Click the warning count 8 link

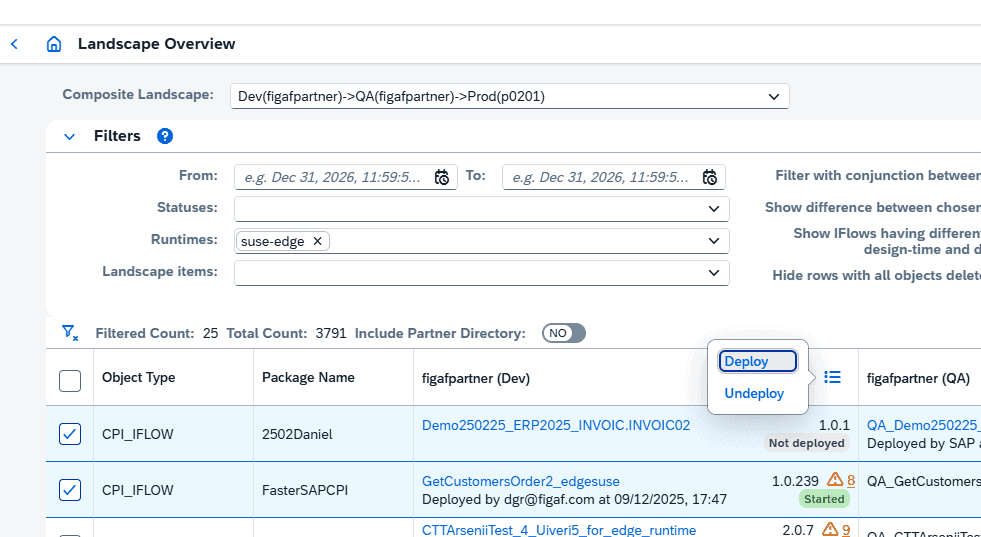tap(851, 481)
